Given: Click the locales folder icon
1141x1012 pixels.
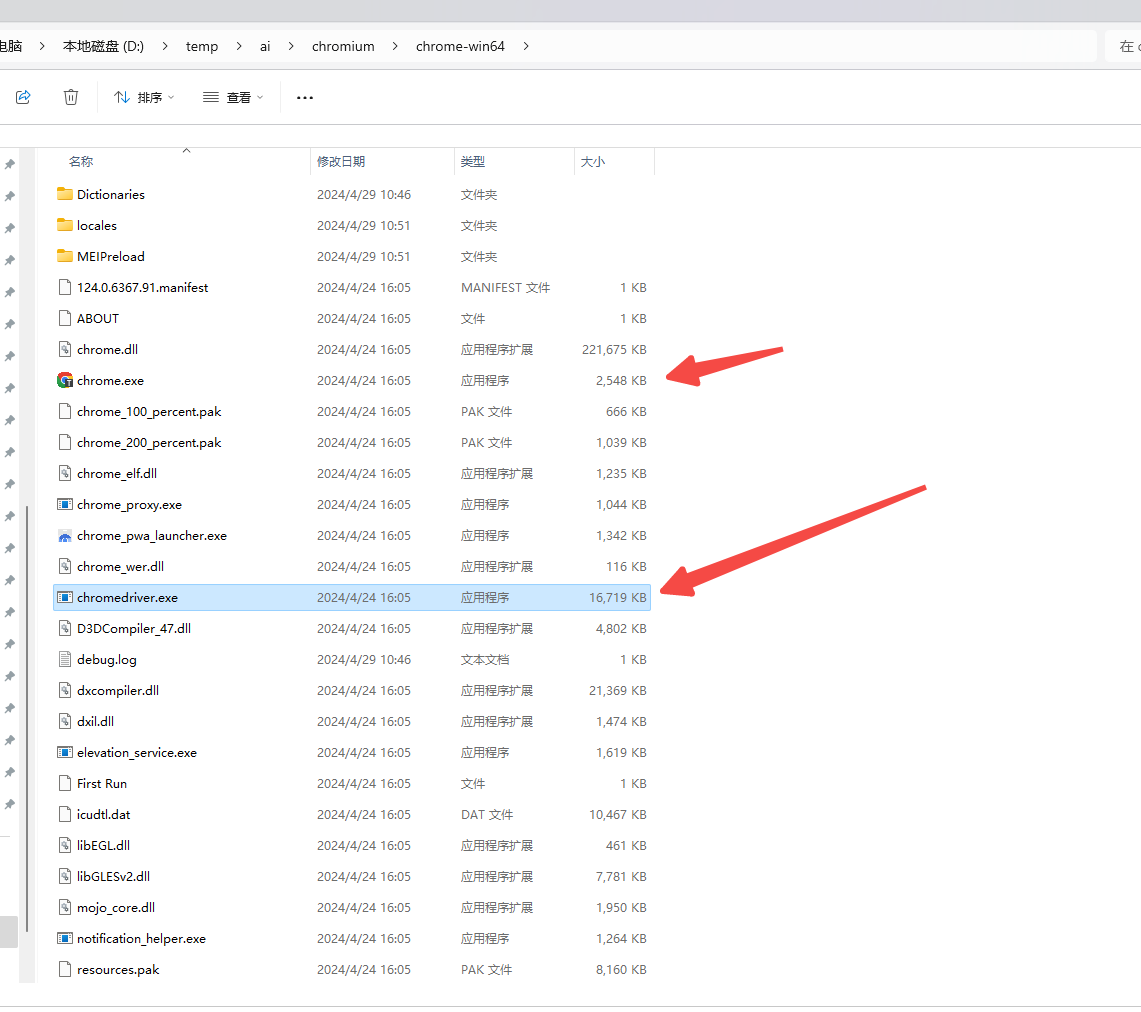Looking at the screenshot, I should (x=65, y=225).
